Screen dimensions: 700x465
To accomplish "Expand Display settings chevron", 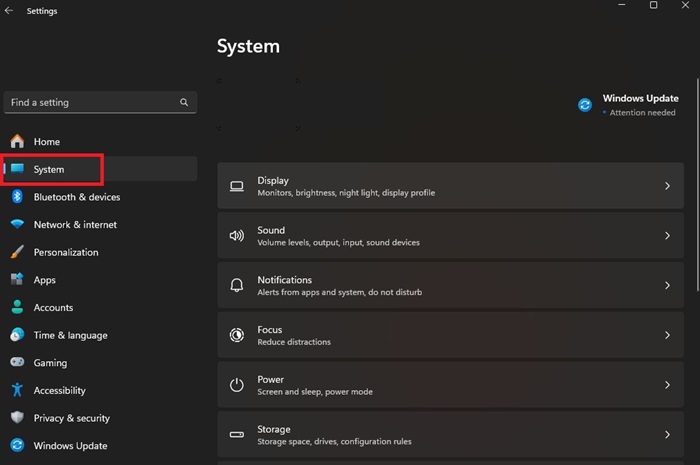I will pyautogui.click(x=667, y=186).
